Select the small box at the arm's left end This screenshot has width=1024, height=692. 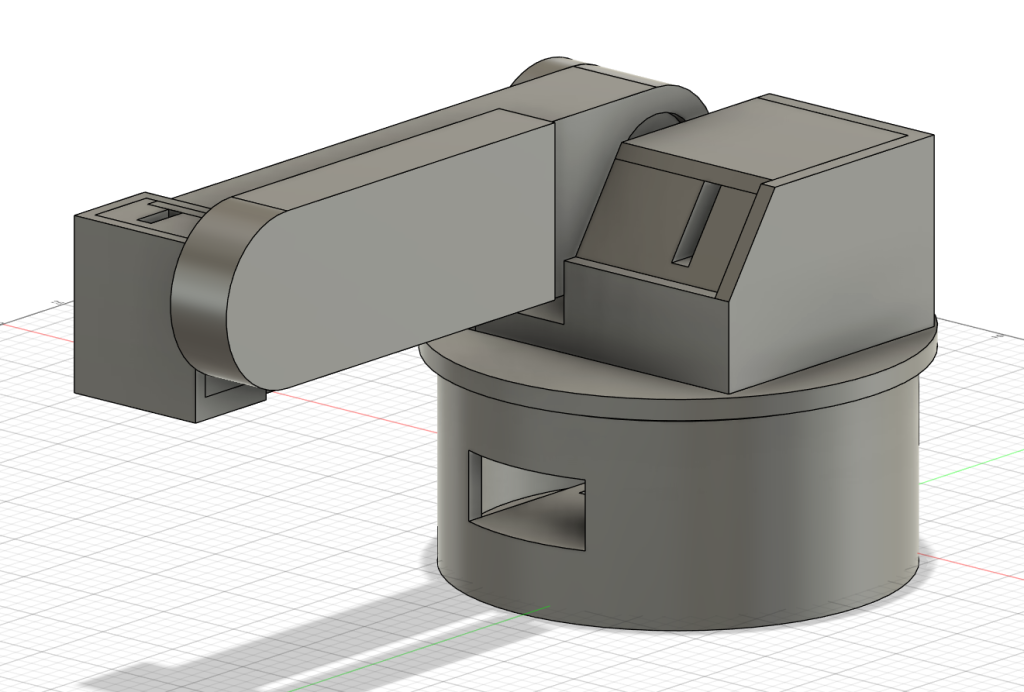(120, 310)
